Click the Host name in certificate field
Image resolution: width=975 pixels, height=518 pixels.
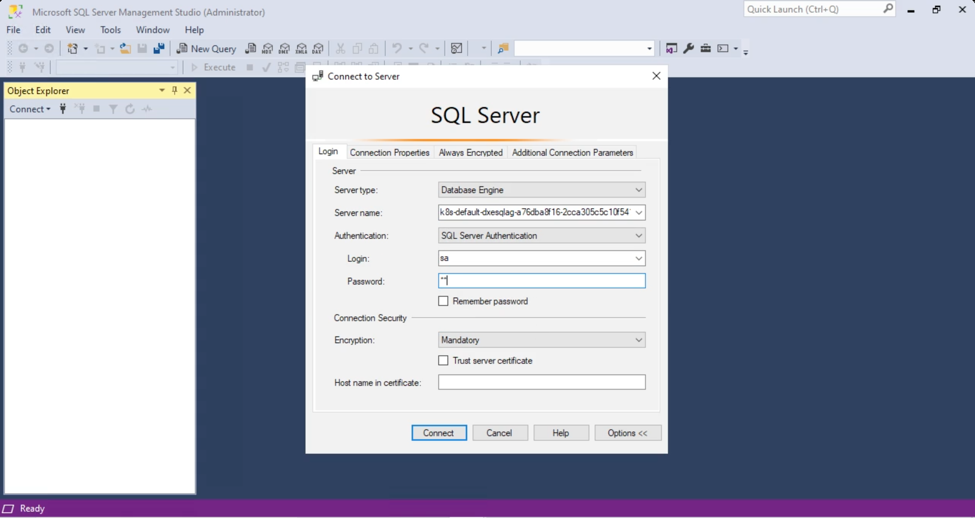pos(542,382)
